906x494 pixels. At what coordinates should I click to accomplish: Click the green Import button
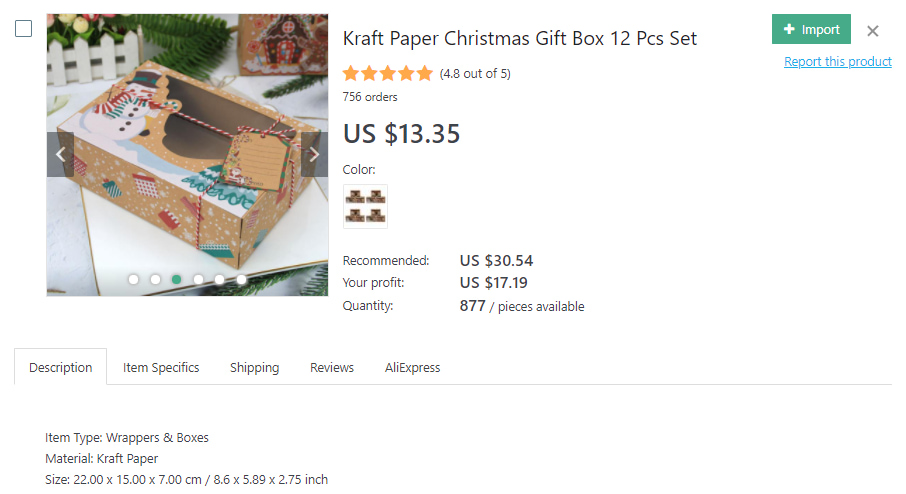click(811, 30)
